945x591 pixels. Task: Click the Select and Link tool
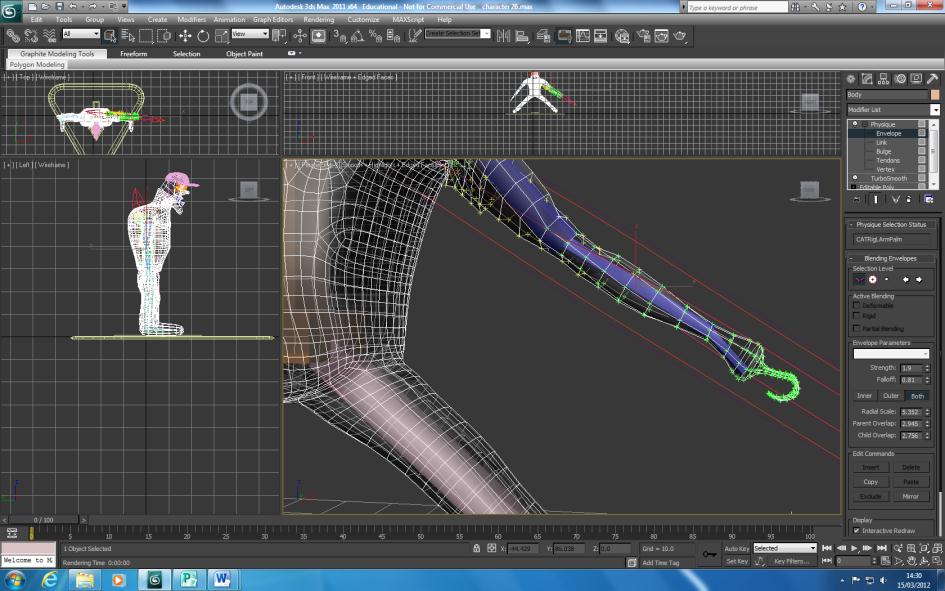(x=13, y=36)
